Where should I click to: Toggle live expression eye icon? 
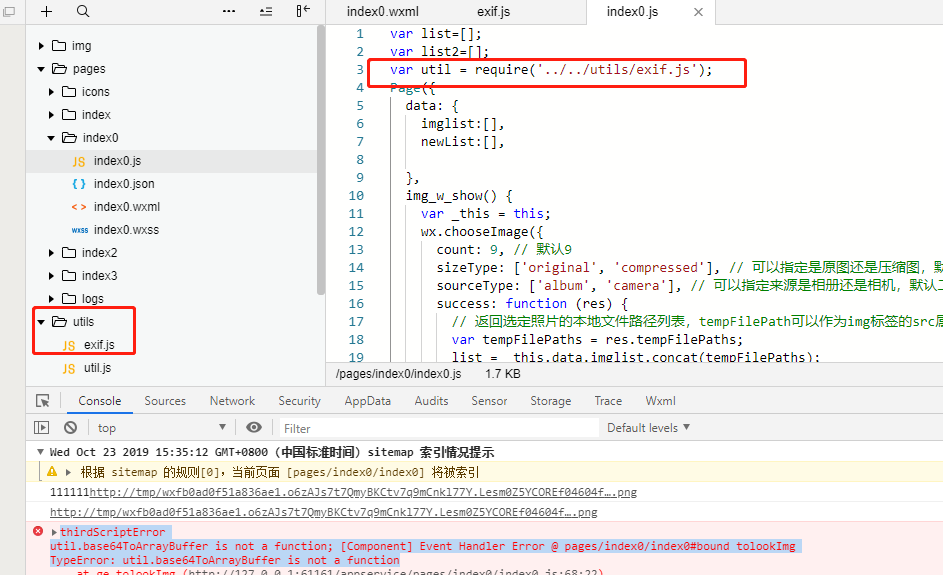tap(254, 427)
